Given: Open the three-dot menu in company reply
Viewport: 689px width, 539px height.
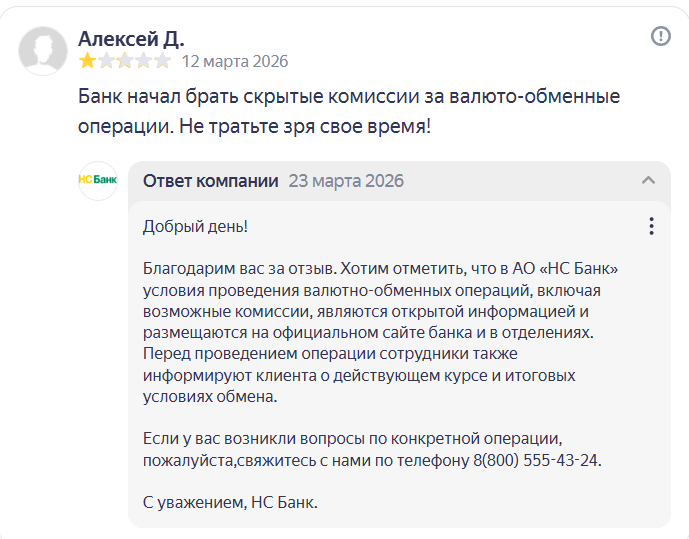Looking at the screenshot, I should (x=651, y=226).
